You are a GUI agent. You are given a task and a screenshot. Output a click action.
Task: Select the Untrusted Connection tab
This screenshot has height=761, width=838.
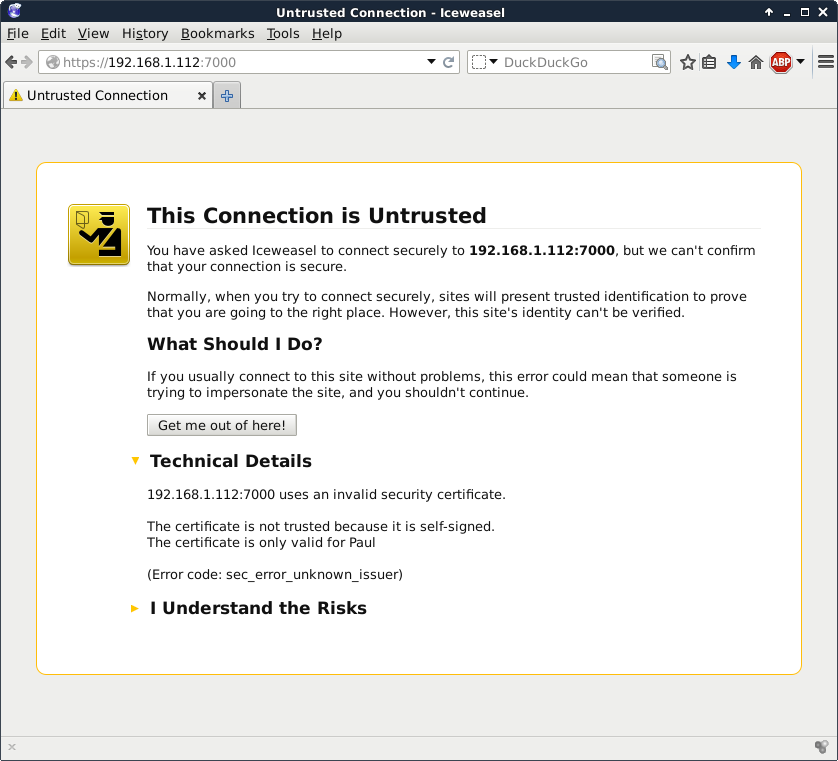point(108,95)
